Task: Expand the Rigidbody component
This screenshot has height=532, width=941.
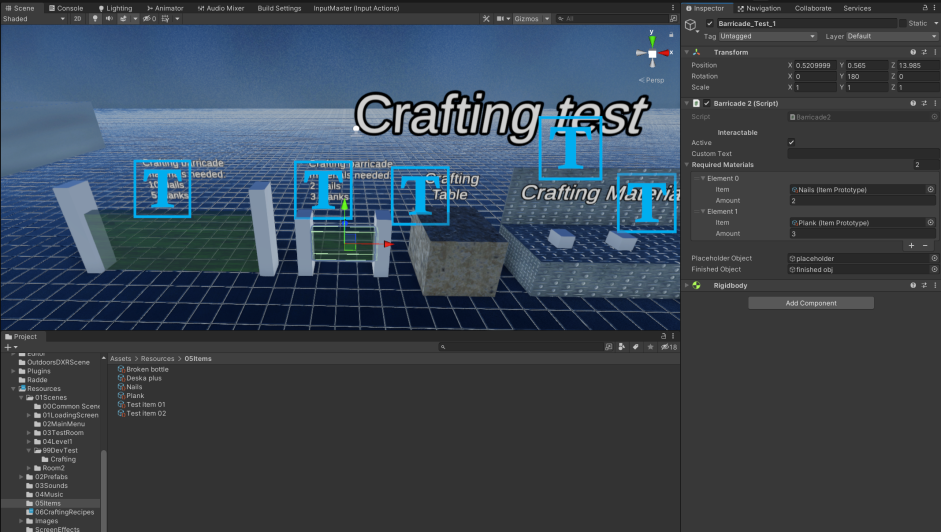Action: pos(687,285)
